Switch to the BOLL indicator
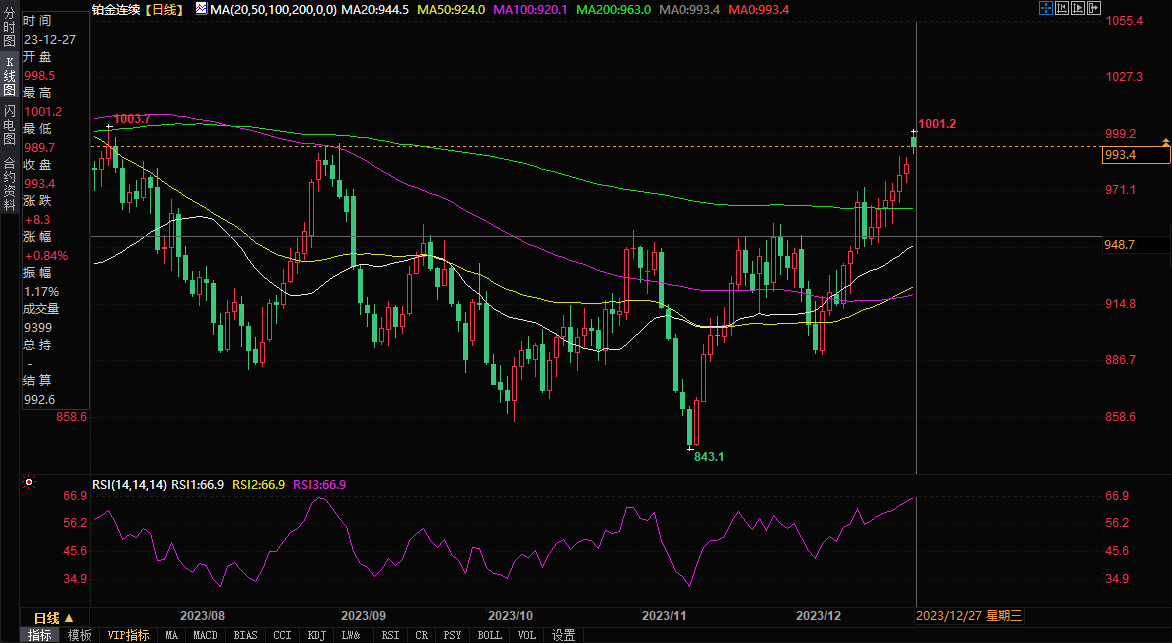Viewport: 1172px width, 643px height. pos(489,635)
